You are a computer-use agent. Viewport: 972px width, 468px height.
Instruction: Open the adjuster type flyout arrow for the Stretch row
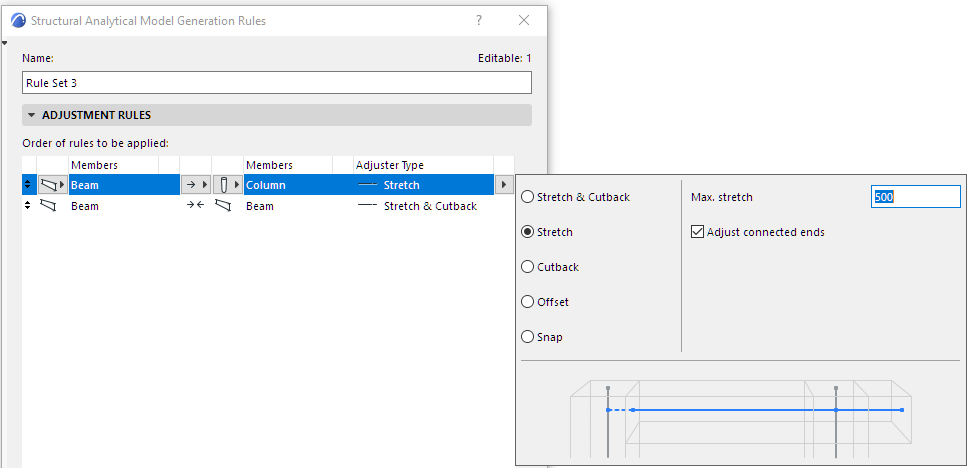coord(504,185)
